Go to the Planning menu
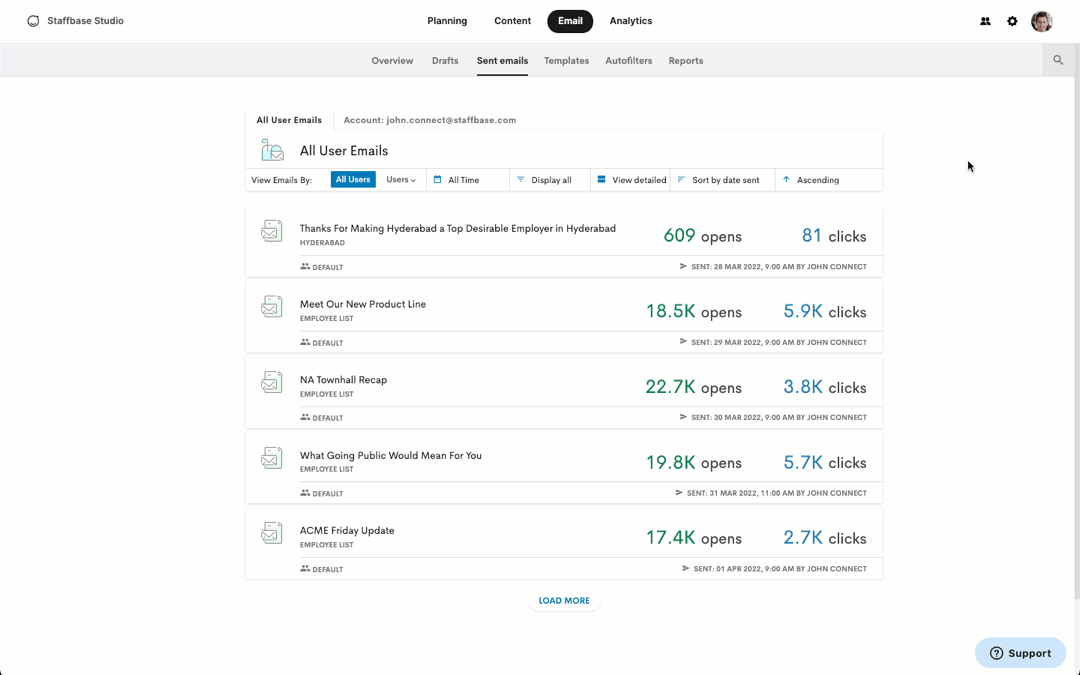The width and height of the screenshot is (1080, 675). coord(447,21)
